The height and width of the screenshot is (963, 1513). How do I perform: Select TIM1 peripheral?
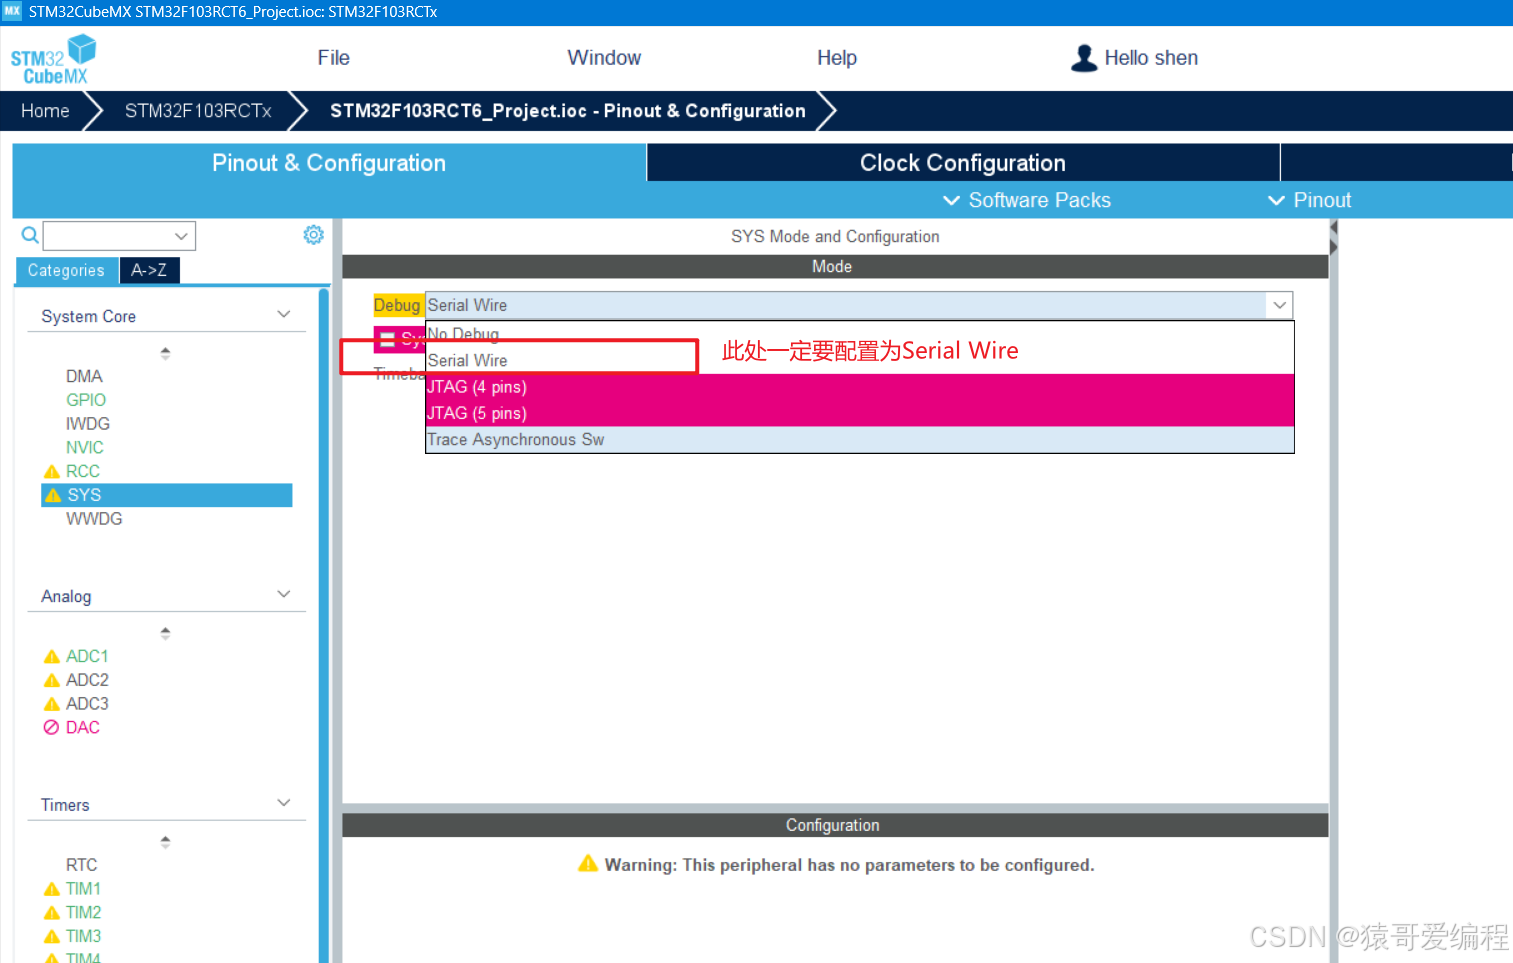click(84, 889)
